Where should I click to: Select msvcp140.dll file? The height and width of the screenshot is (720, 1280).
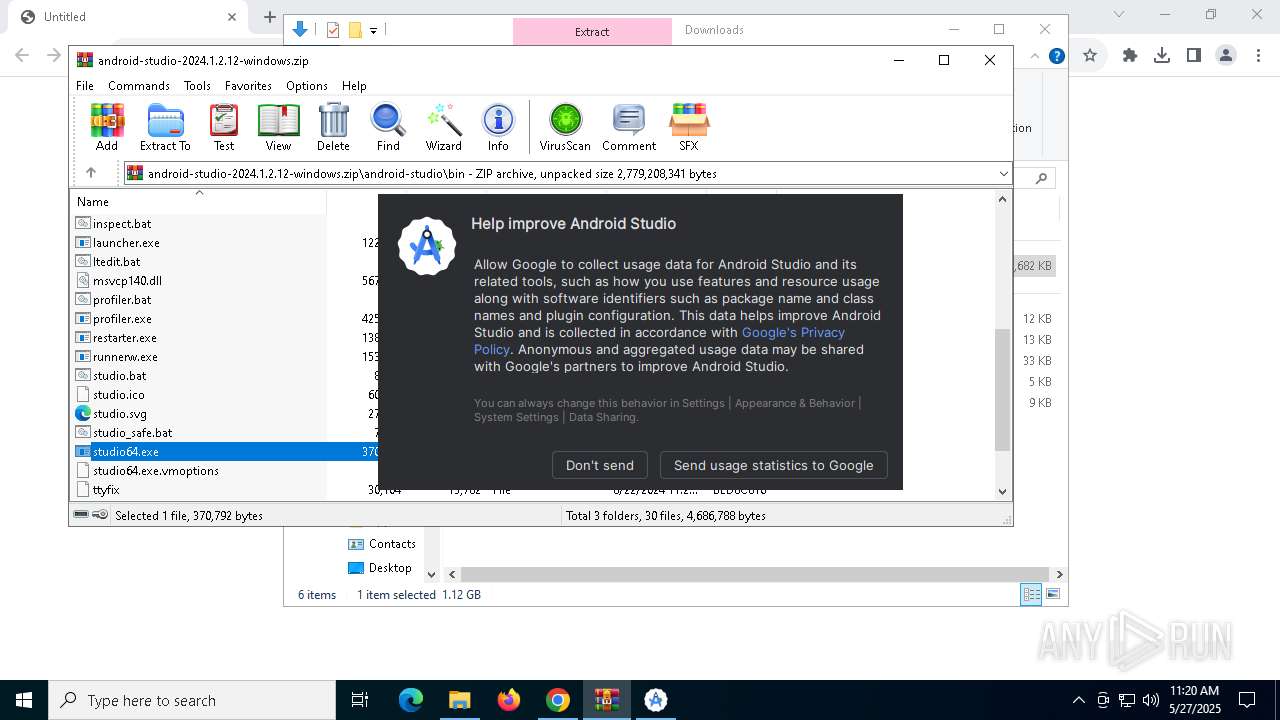[127, 281]
